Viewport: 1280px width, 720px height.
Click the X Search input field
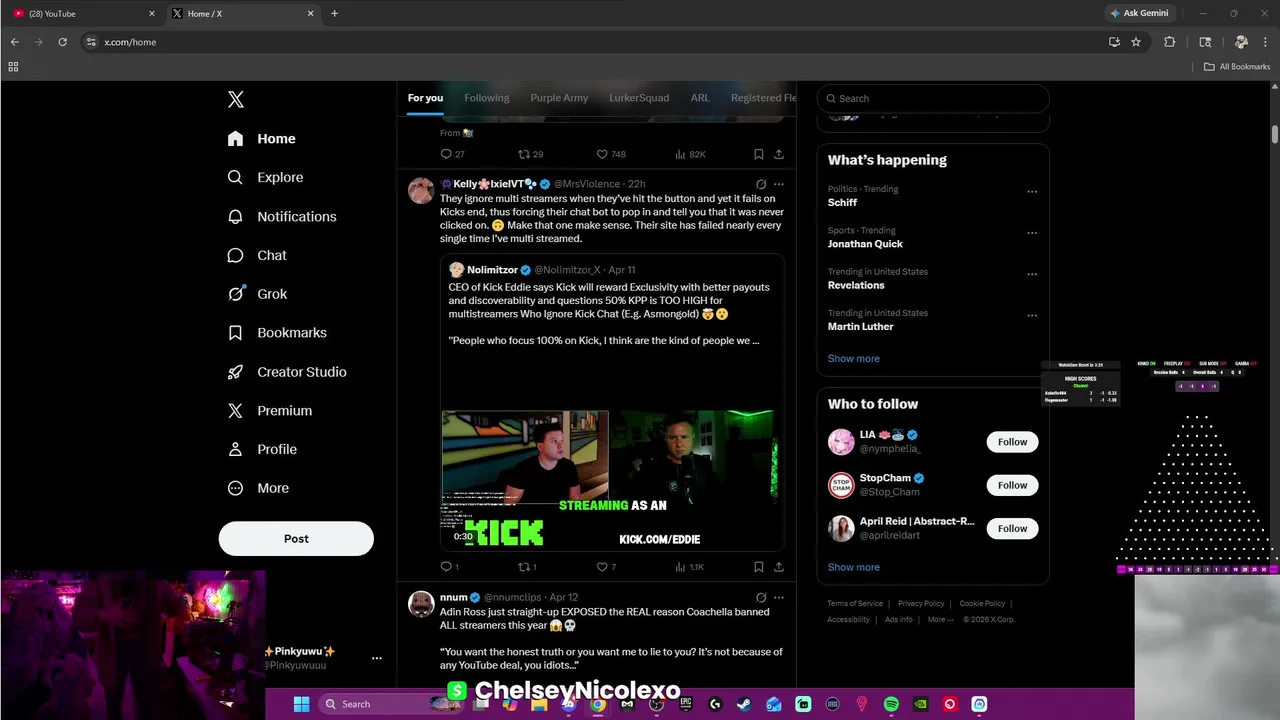[933, 98]
